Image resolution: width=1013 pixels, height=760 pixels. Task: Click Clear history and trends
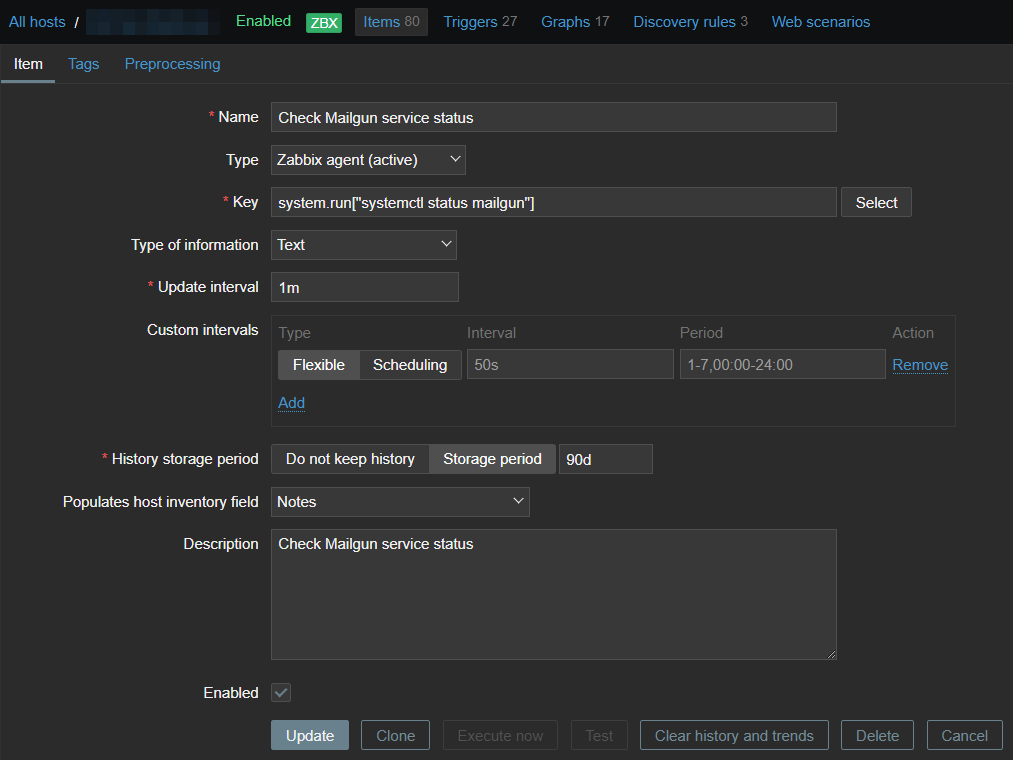[x=734, y=736]
